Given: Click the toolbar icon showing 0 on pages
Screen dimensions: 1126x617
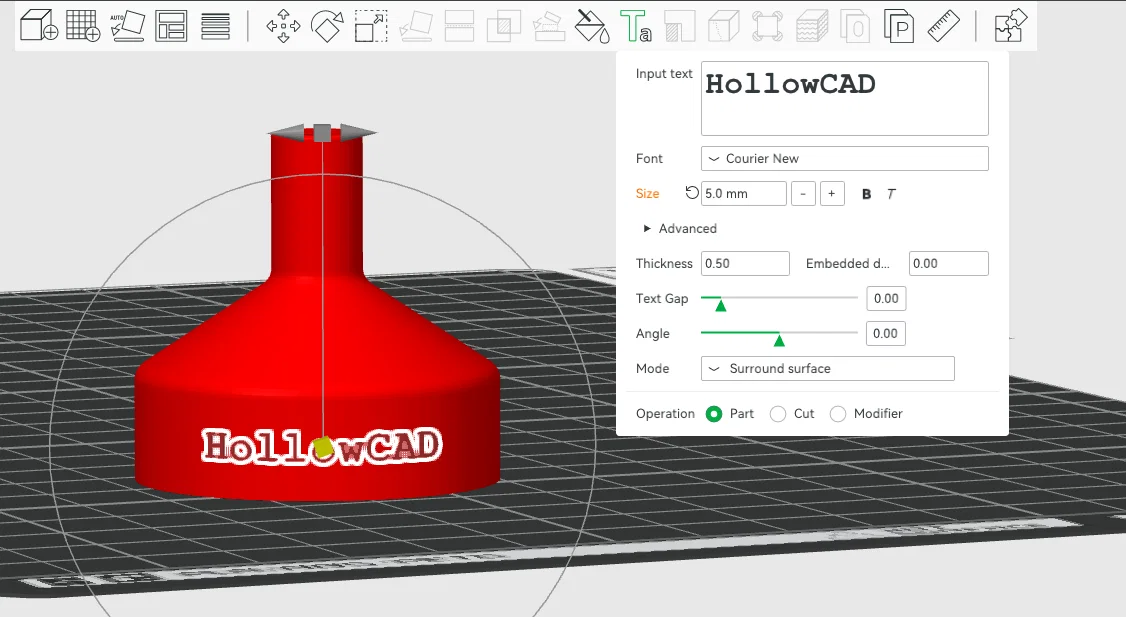Looking at the screenshot, I should 855,27.
